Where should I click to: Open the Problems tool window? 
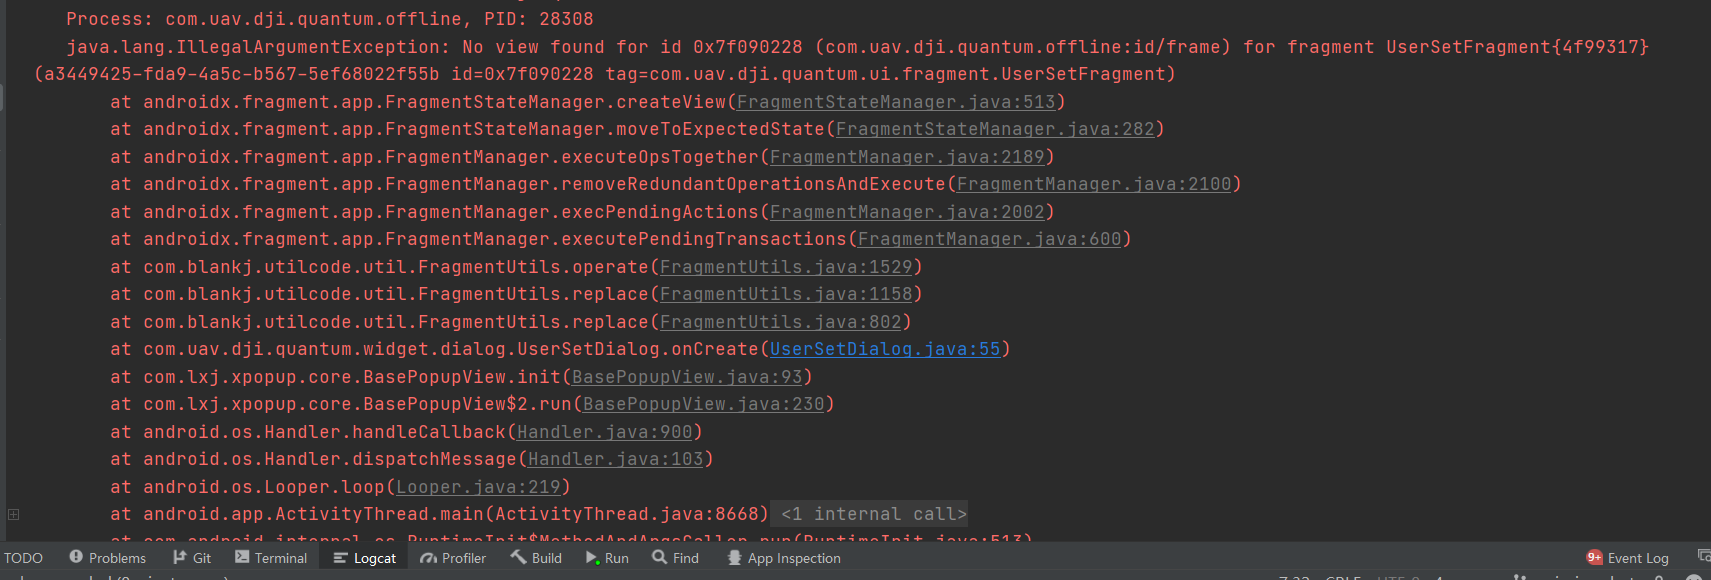pos(107,558)
